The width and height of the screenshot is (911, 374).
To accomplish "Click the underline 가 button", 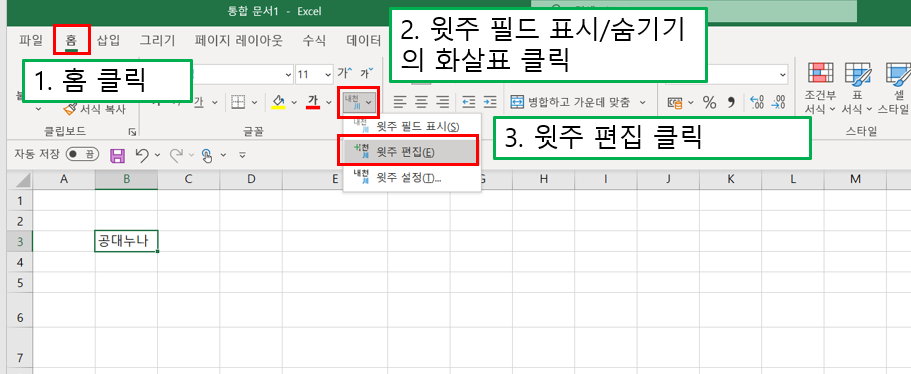I will [199, 102].
